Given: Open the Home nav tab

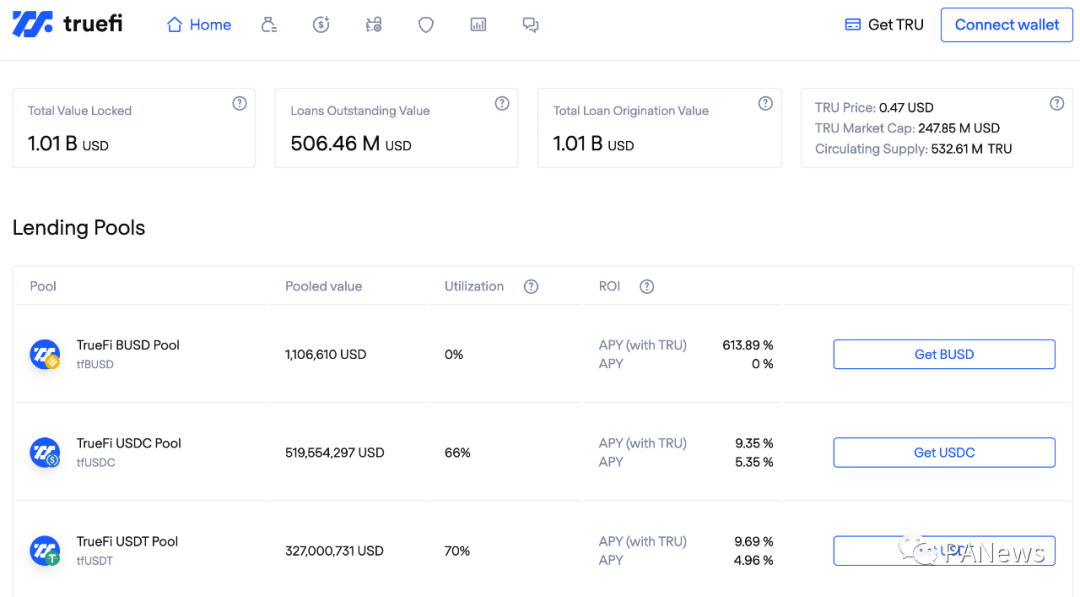Looking at the screenshot, I should (199, 25).
